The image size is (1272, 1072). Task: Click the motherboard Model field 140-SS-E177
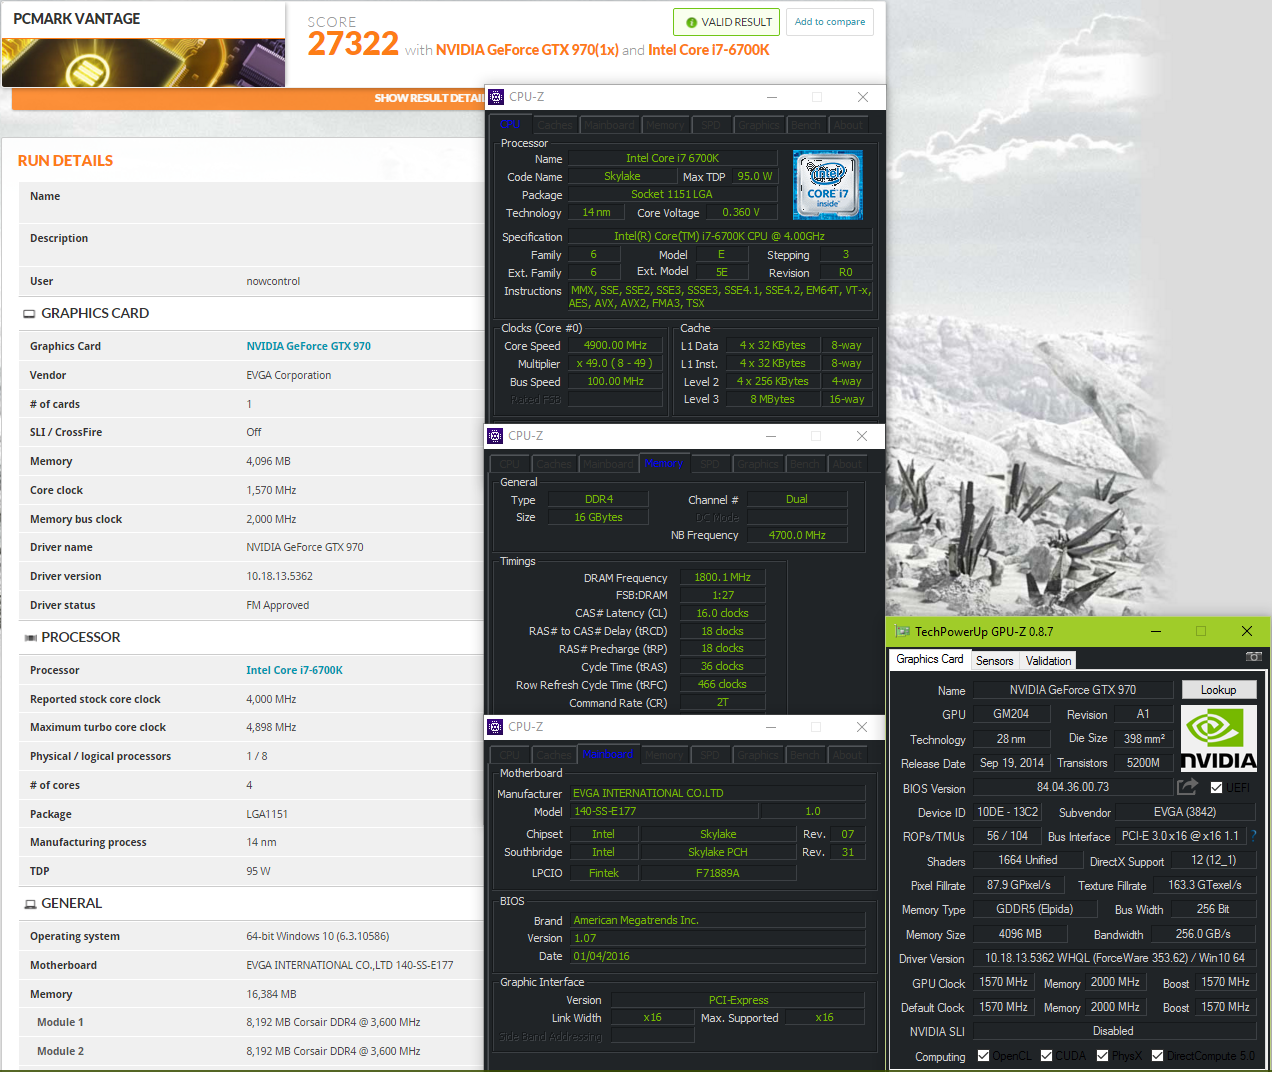coord(664,811)
